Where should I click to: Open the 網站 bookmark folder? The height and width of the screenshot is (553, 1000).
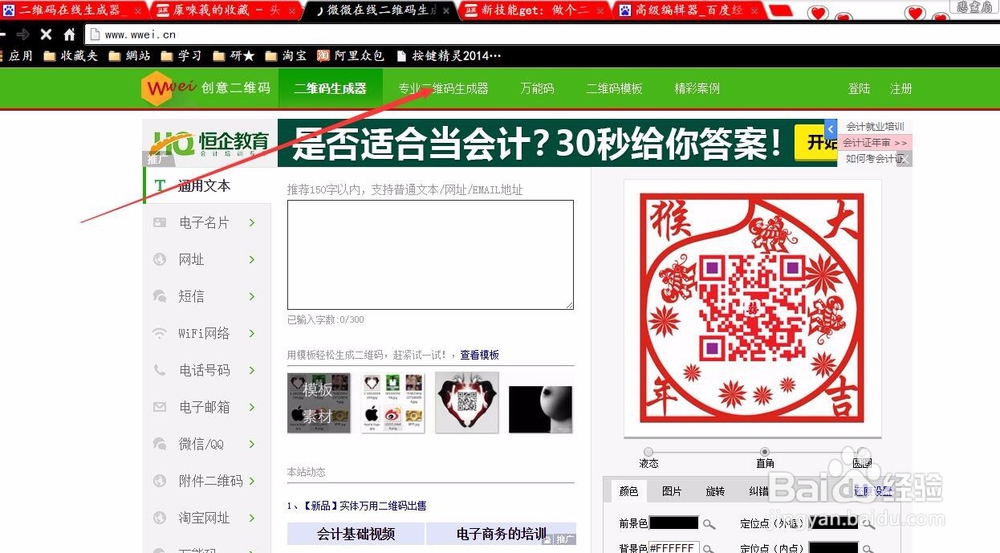[129, 56]
